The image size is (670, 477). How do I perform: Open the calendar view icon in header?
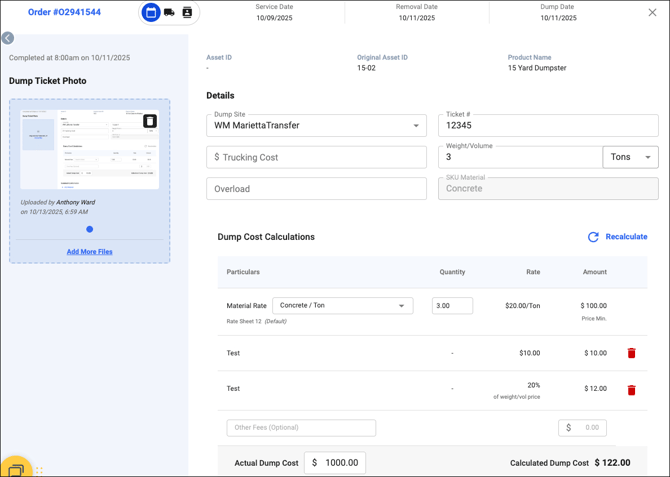click(x=151, y=13)
